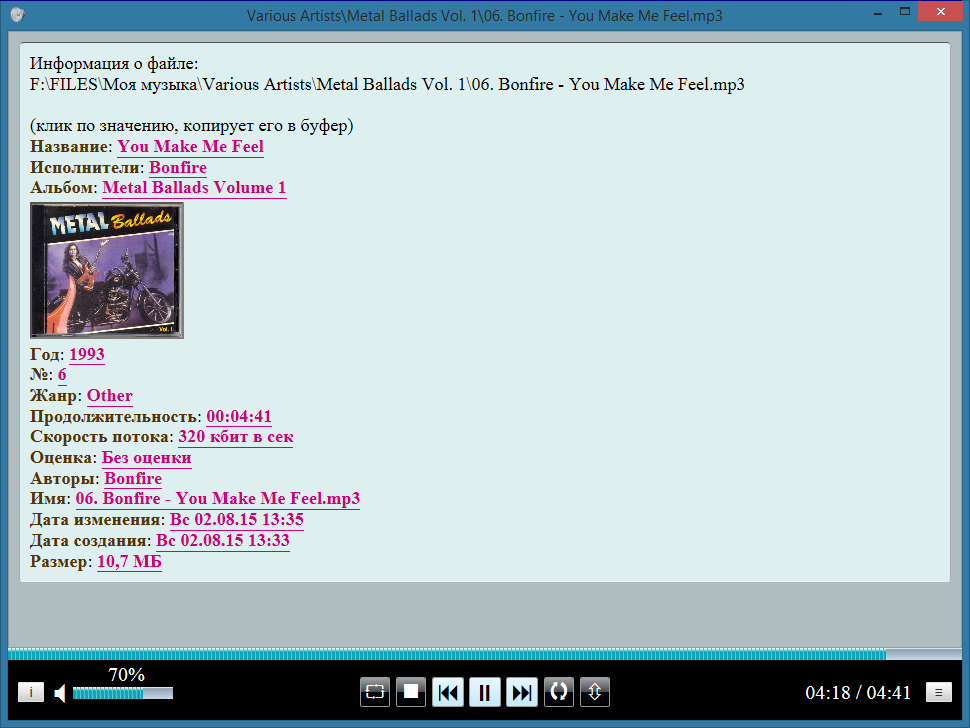Copy authors value 'Bonfire' under Авторы
The width and height of the screenshot is (970, 728).
[133, 479]
